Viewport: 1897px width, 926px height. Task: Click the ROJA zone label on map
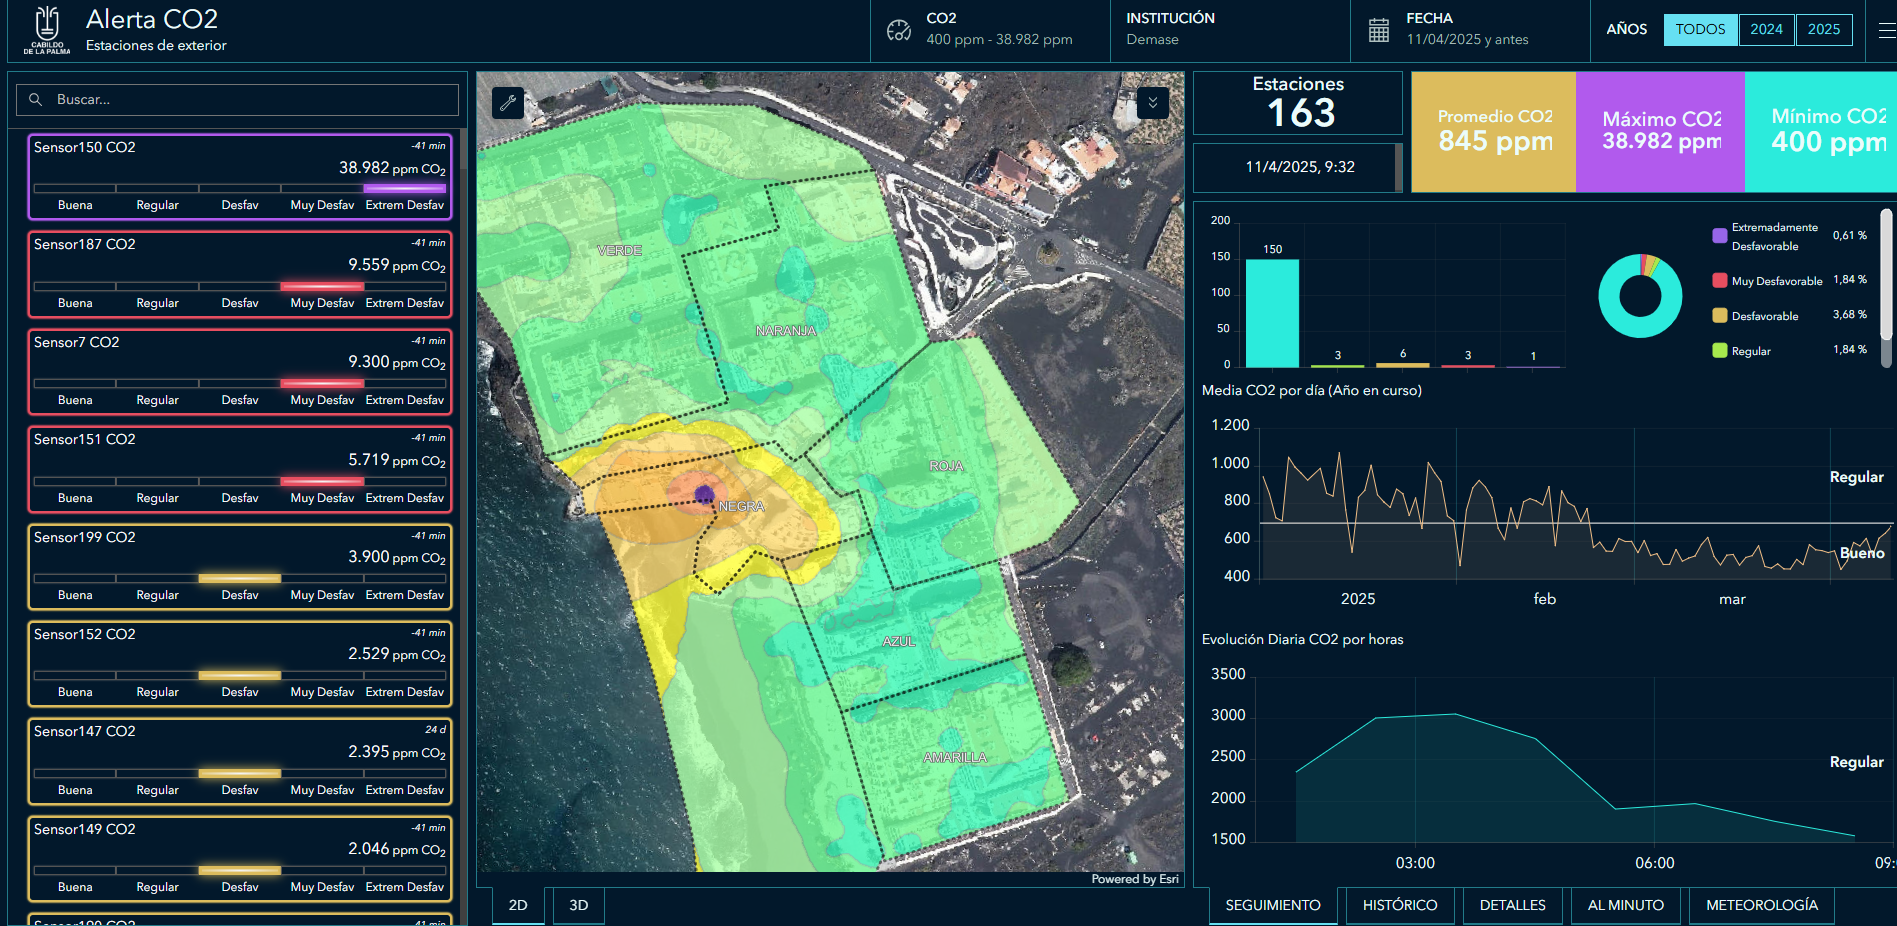coord(946,467)
